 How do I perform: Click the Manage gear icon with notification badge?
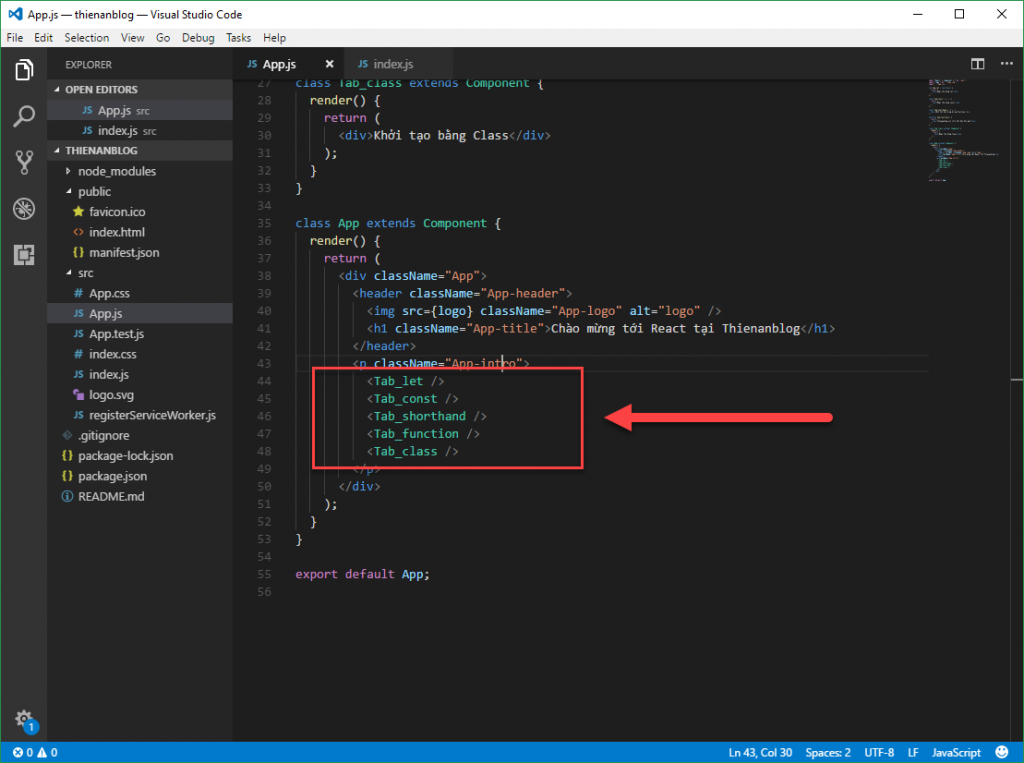click(x=24, y=715)
